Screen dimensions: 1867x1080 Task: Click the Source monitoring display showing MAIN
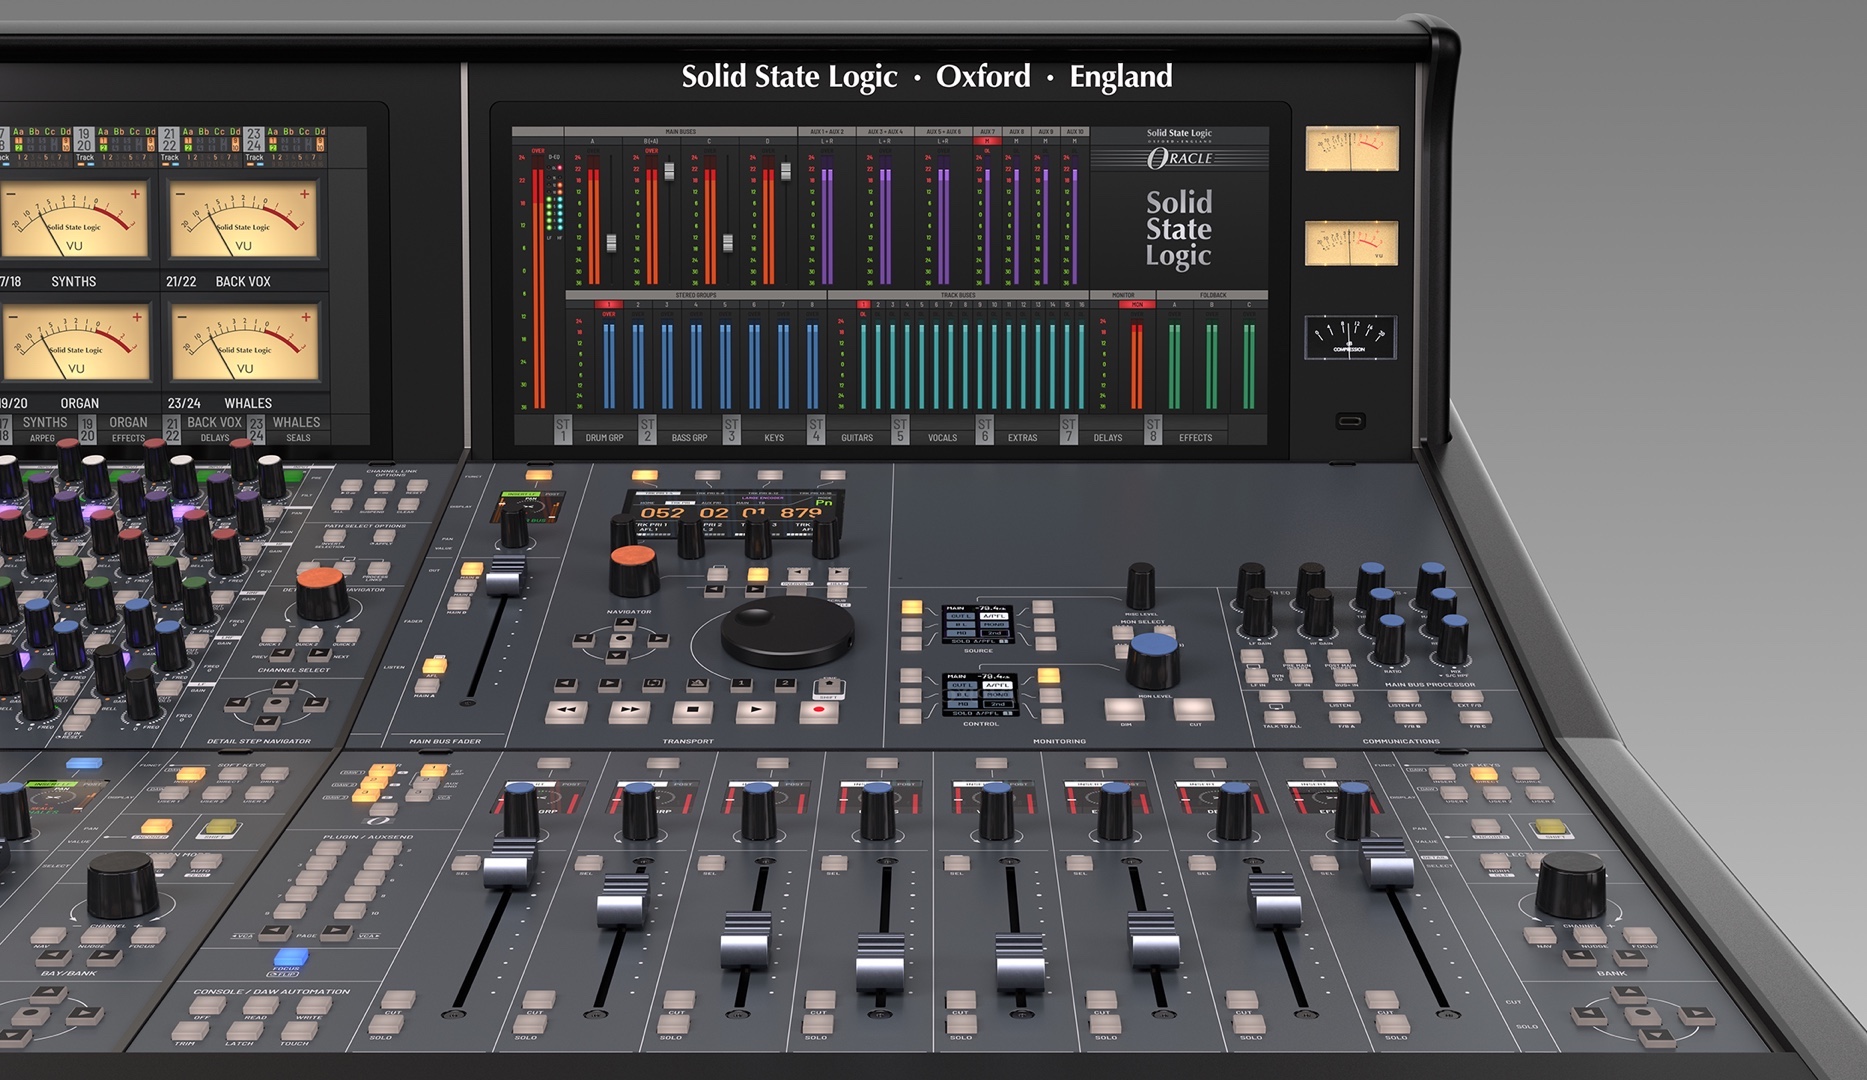(977, 623)
